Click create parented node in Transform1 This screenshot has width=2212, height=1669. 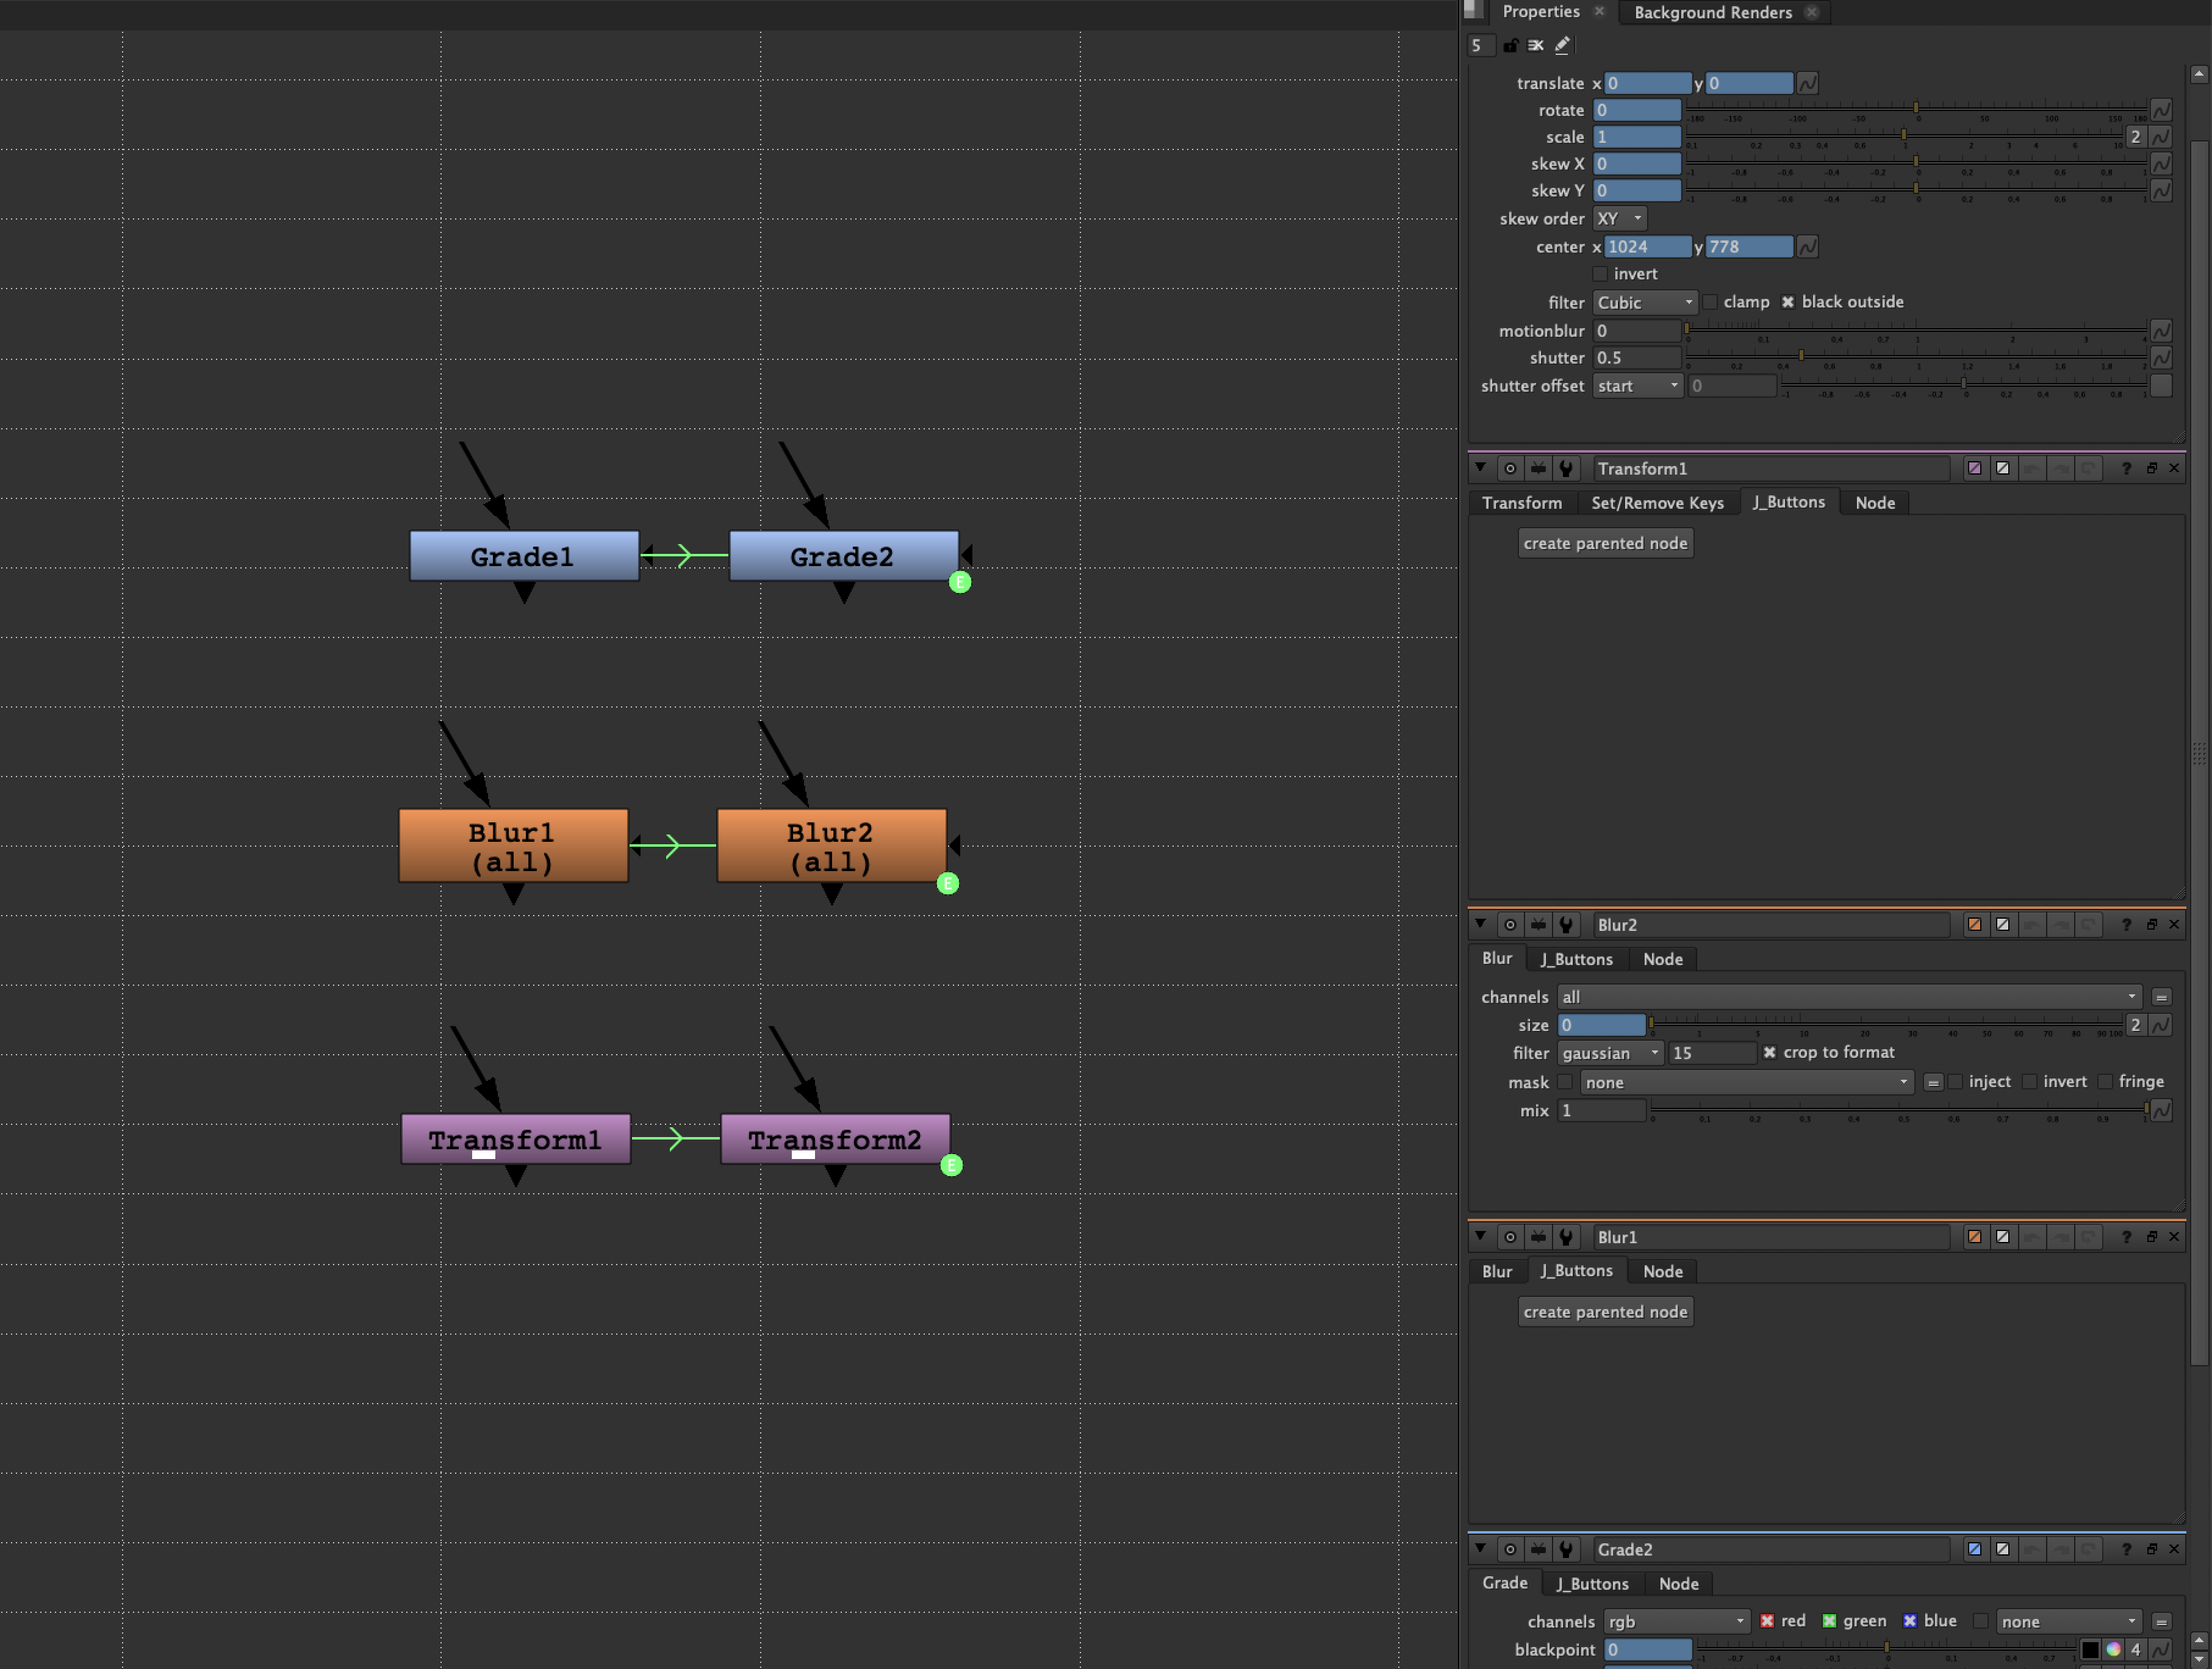point(1605,543)
